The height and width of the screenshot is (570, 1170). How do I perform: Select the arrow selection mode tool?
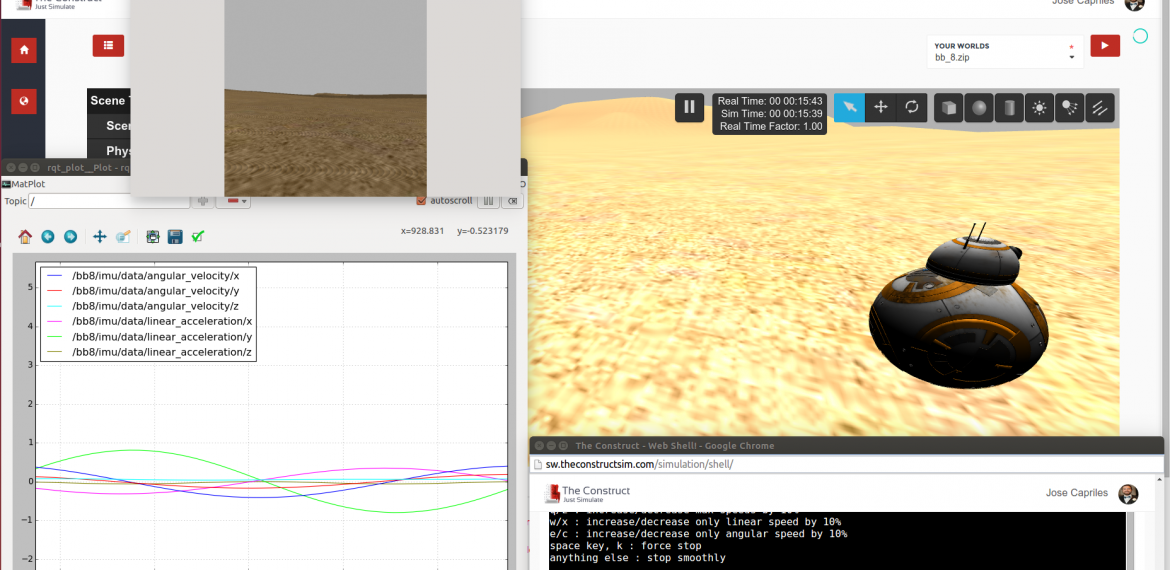849,107
